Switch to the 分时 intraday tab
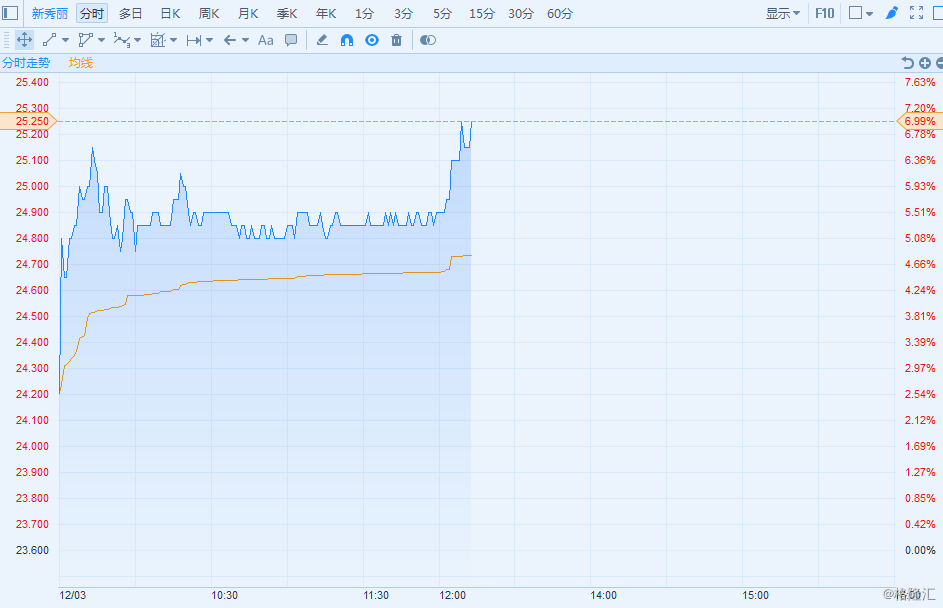Image resolution: width=943 pixels, height=608 pixels. pyautogui.click(x=92, y=13)
